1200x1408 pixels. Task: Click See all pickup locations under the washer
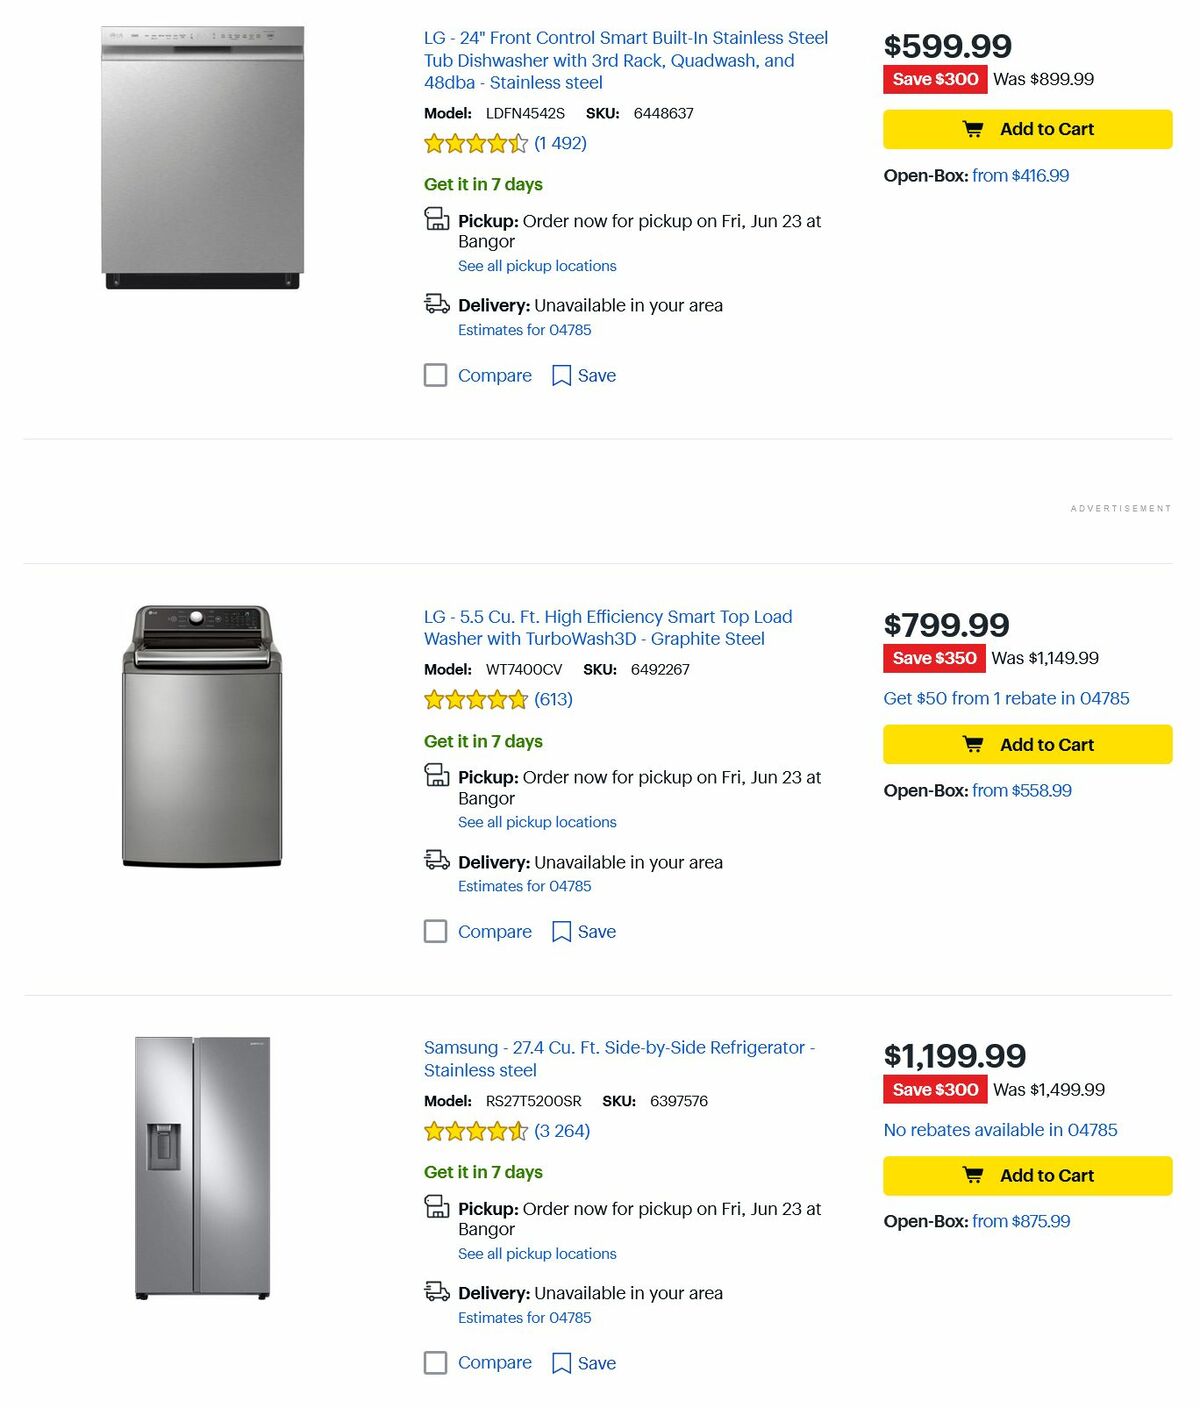pyautogui.click(x=537, y=822)
